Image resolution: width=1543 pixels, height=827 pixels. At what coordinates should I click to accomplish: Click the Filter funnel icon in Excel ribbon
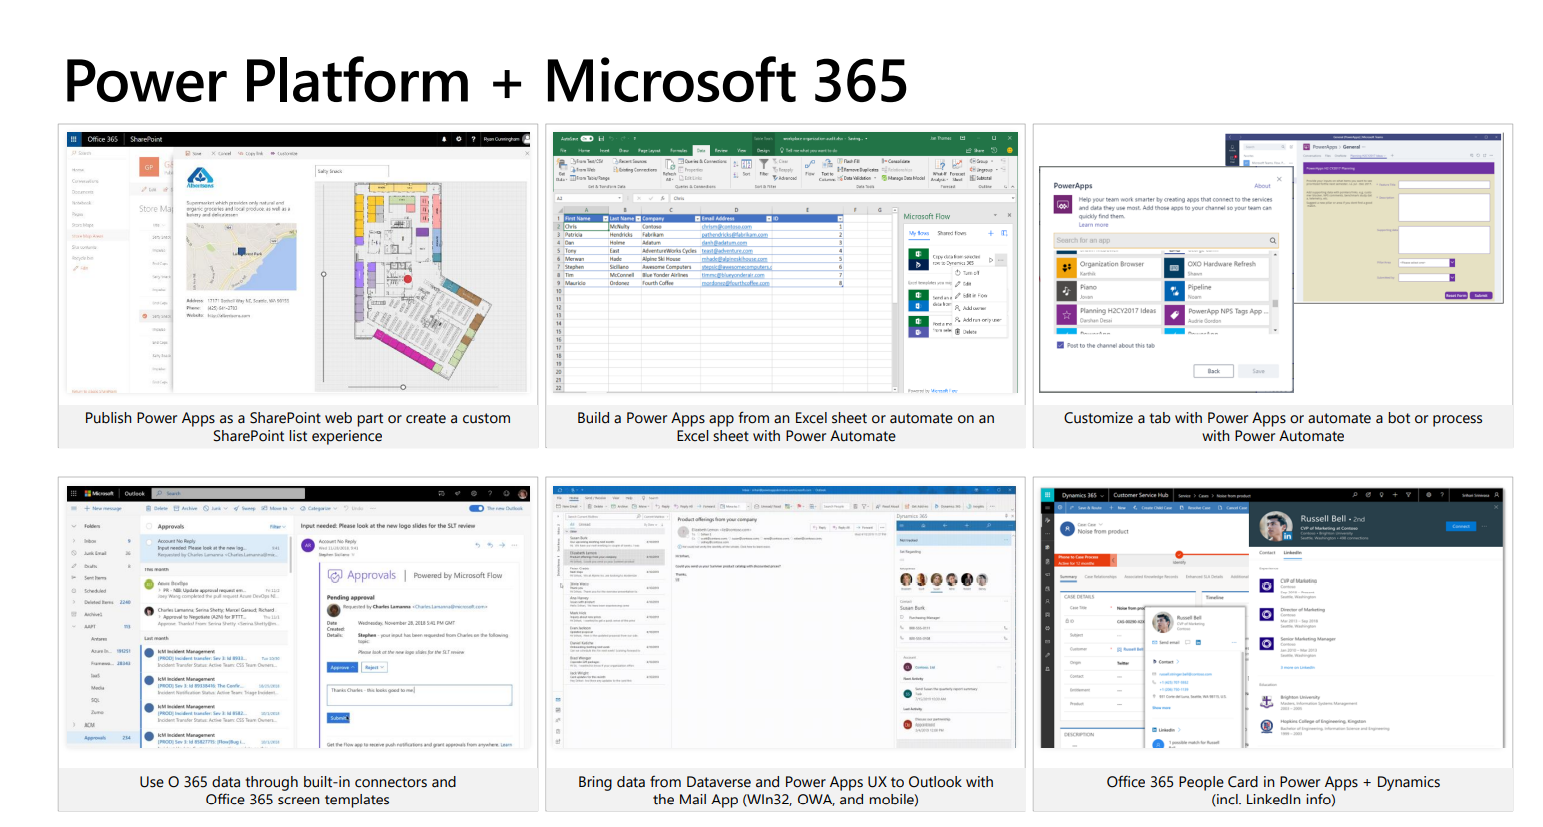[765, 165]
